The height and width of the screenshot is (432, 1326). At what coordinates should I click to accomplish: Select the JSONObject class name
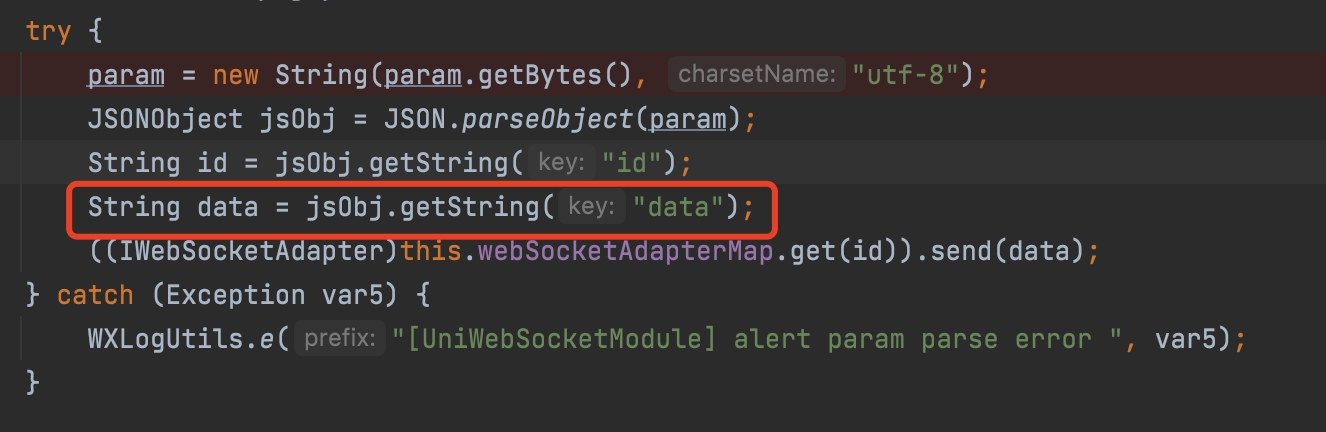[x=165, y=118]
